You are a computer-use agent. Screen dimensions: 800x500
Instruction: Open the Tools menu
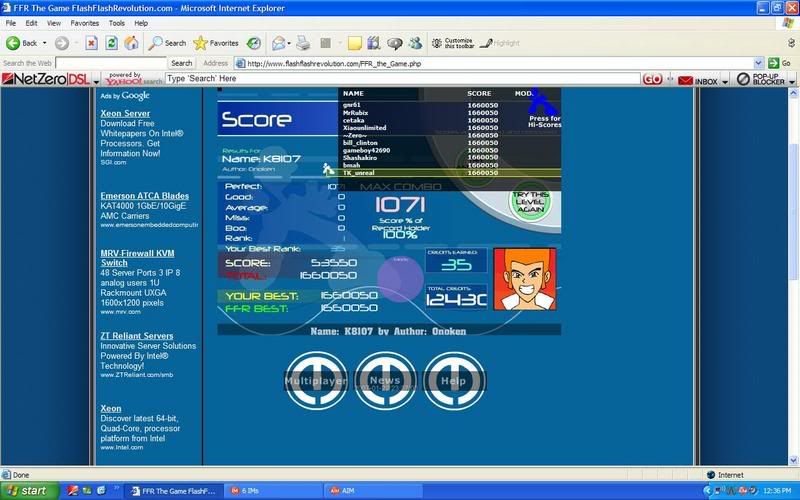tap(117, 22)
